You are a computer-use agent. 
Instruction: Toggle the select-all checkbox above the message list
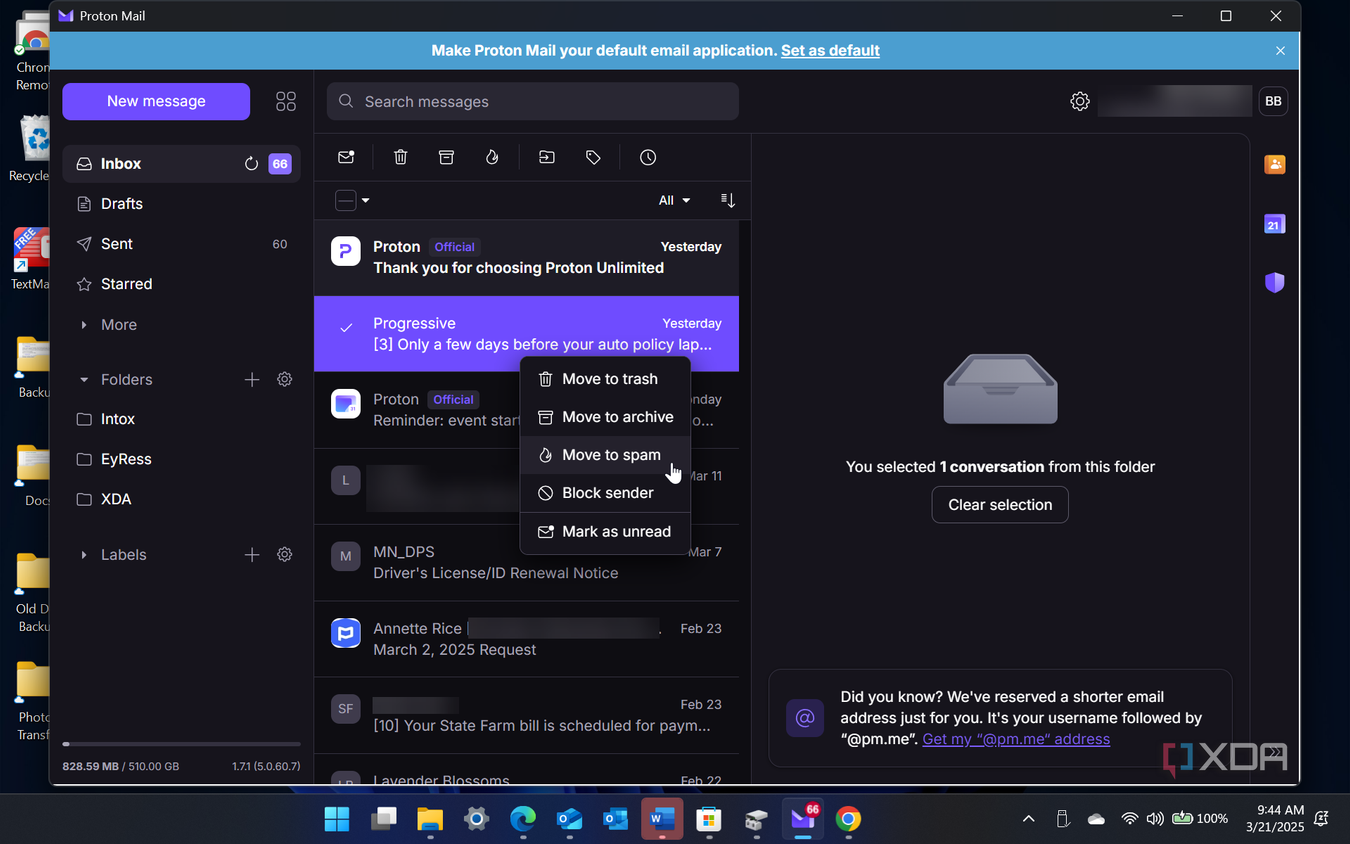[345, 200]
